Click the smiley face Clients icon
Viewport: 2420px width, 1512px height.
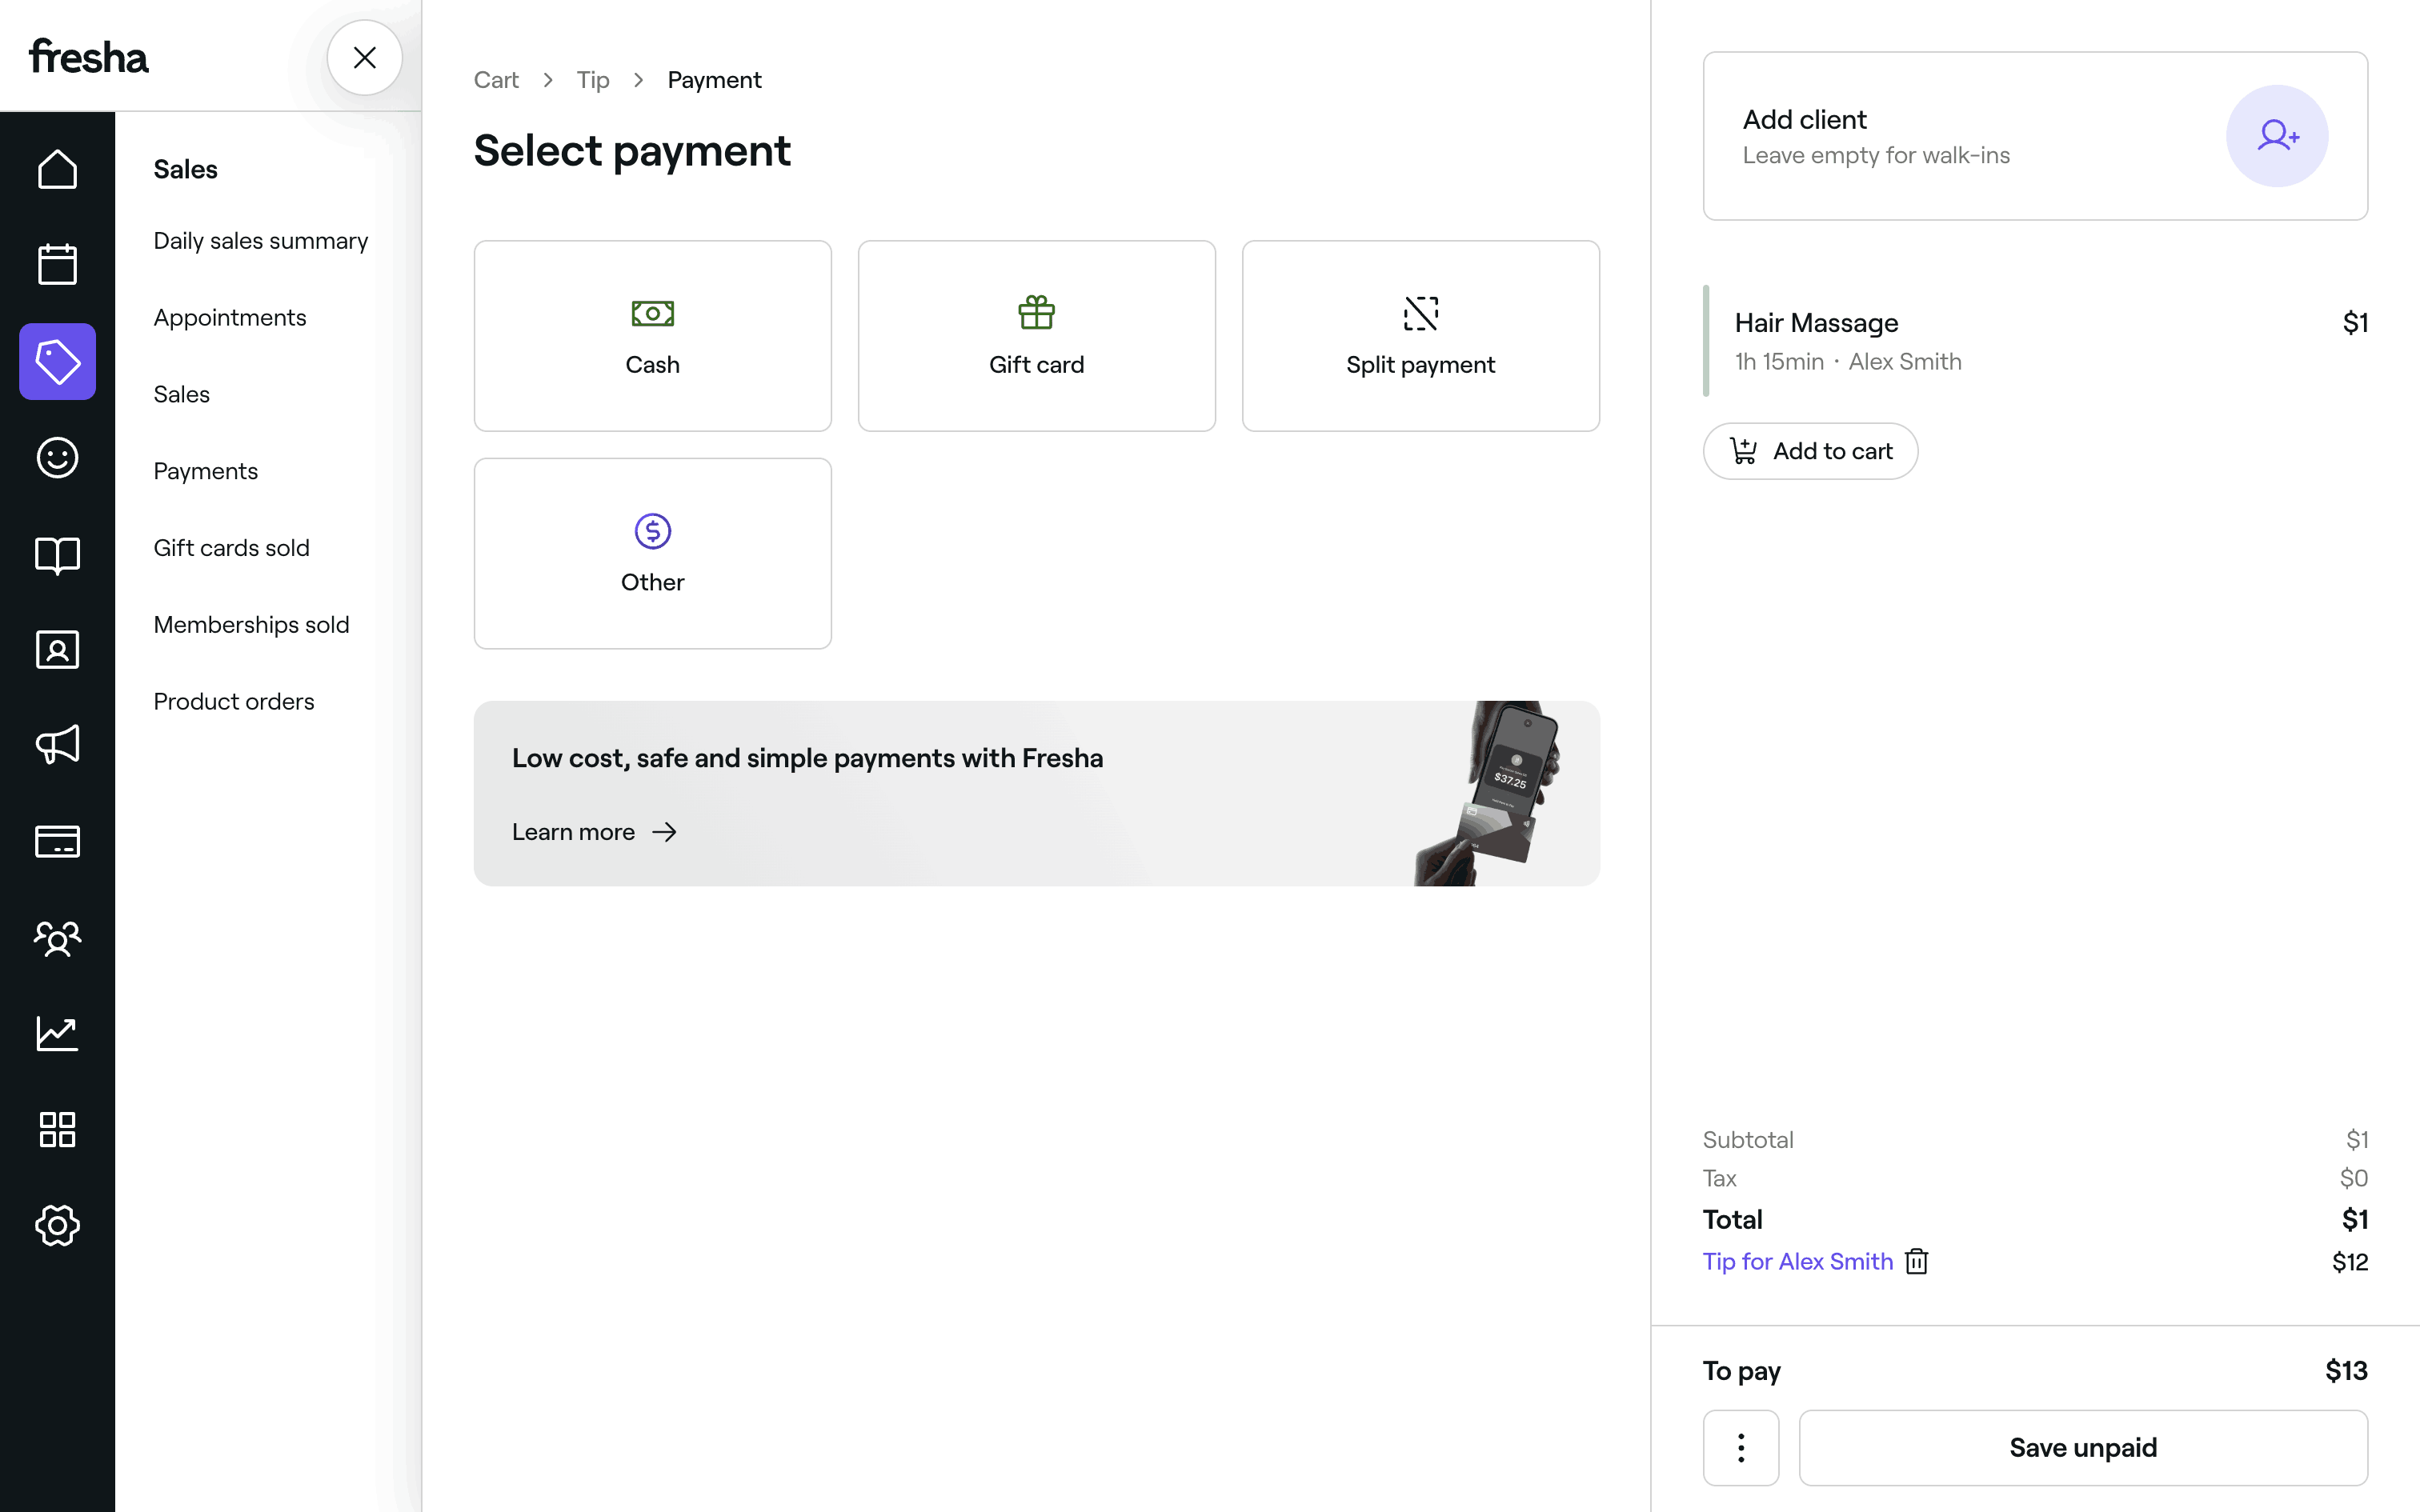(x=57, y=458)
